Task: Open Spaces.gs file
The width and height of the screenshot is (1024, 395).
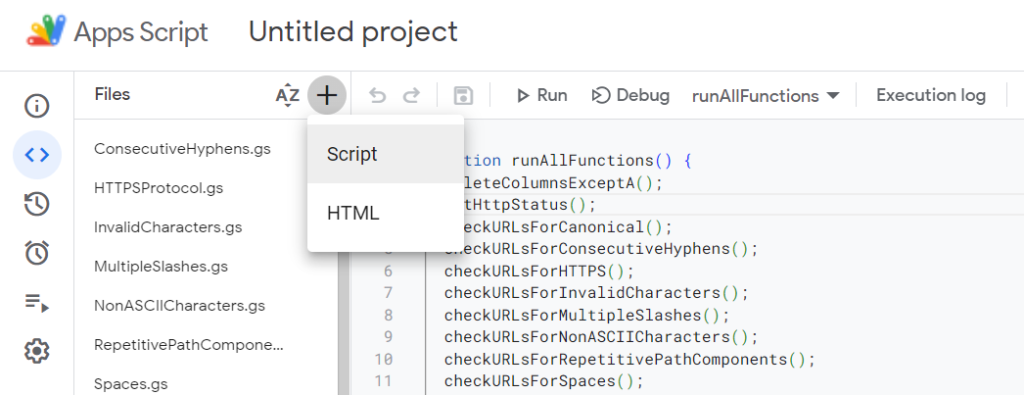Action: pos(131,384)
